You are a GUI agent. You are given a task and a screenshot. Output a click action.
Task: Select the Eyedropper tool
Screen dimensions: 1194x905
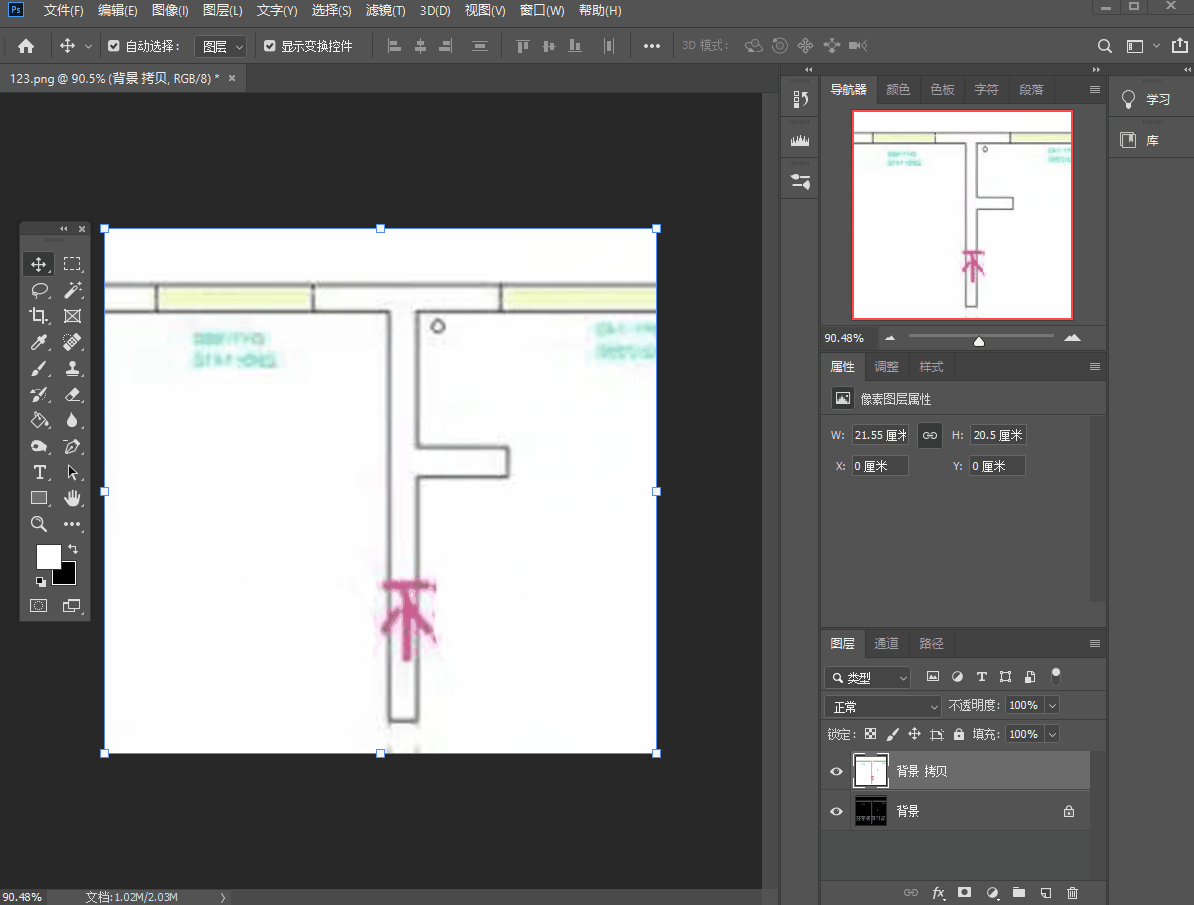pyautogui.click(x=38, y=342)
